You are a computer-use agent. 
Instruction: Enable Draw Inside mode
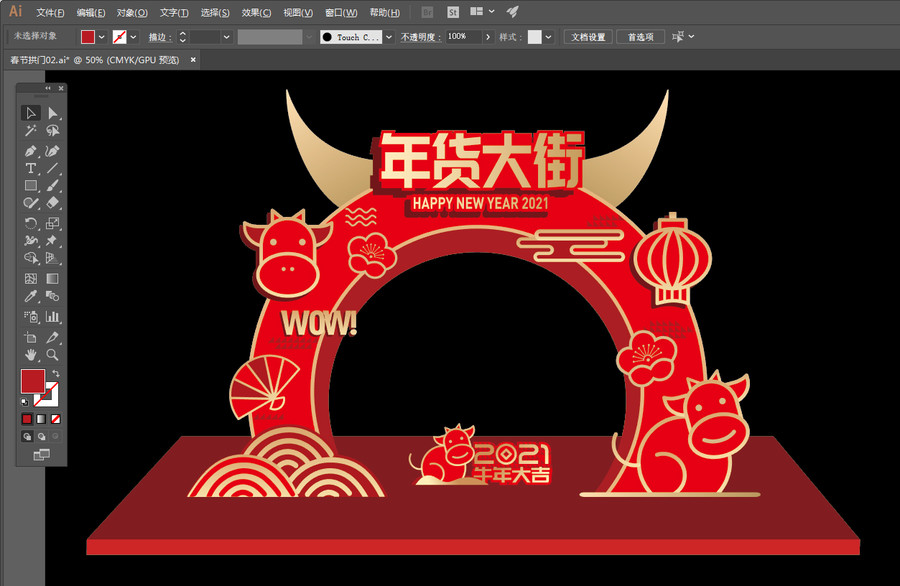pos(56,436)
